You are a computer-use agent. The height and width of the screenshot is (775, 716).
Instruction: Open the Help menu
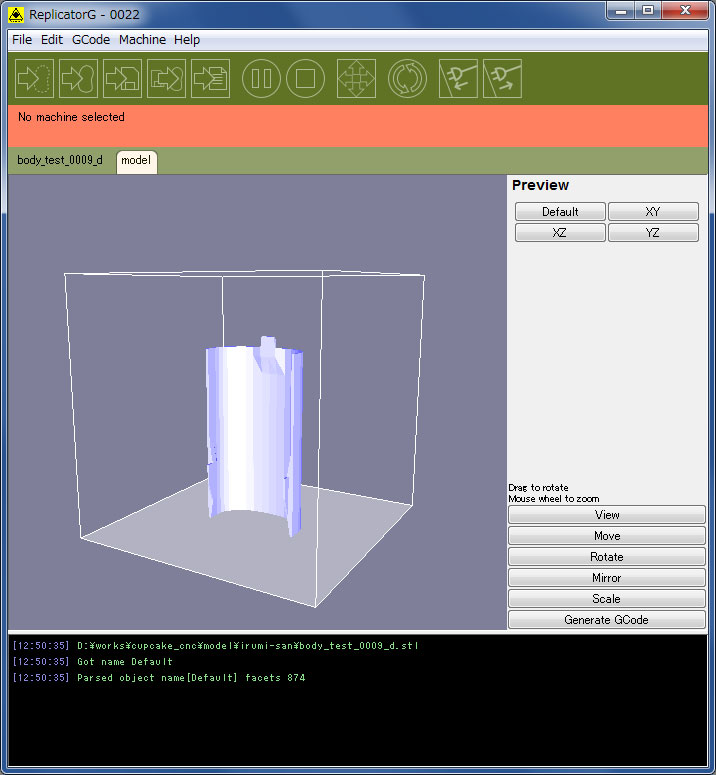(187, 40)
